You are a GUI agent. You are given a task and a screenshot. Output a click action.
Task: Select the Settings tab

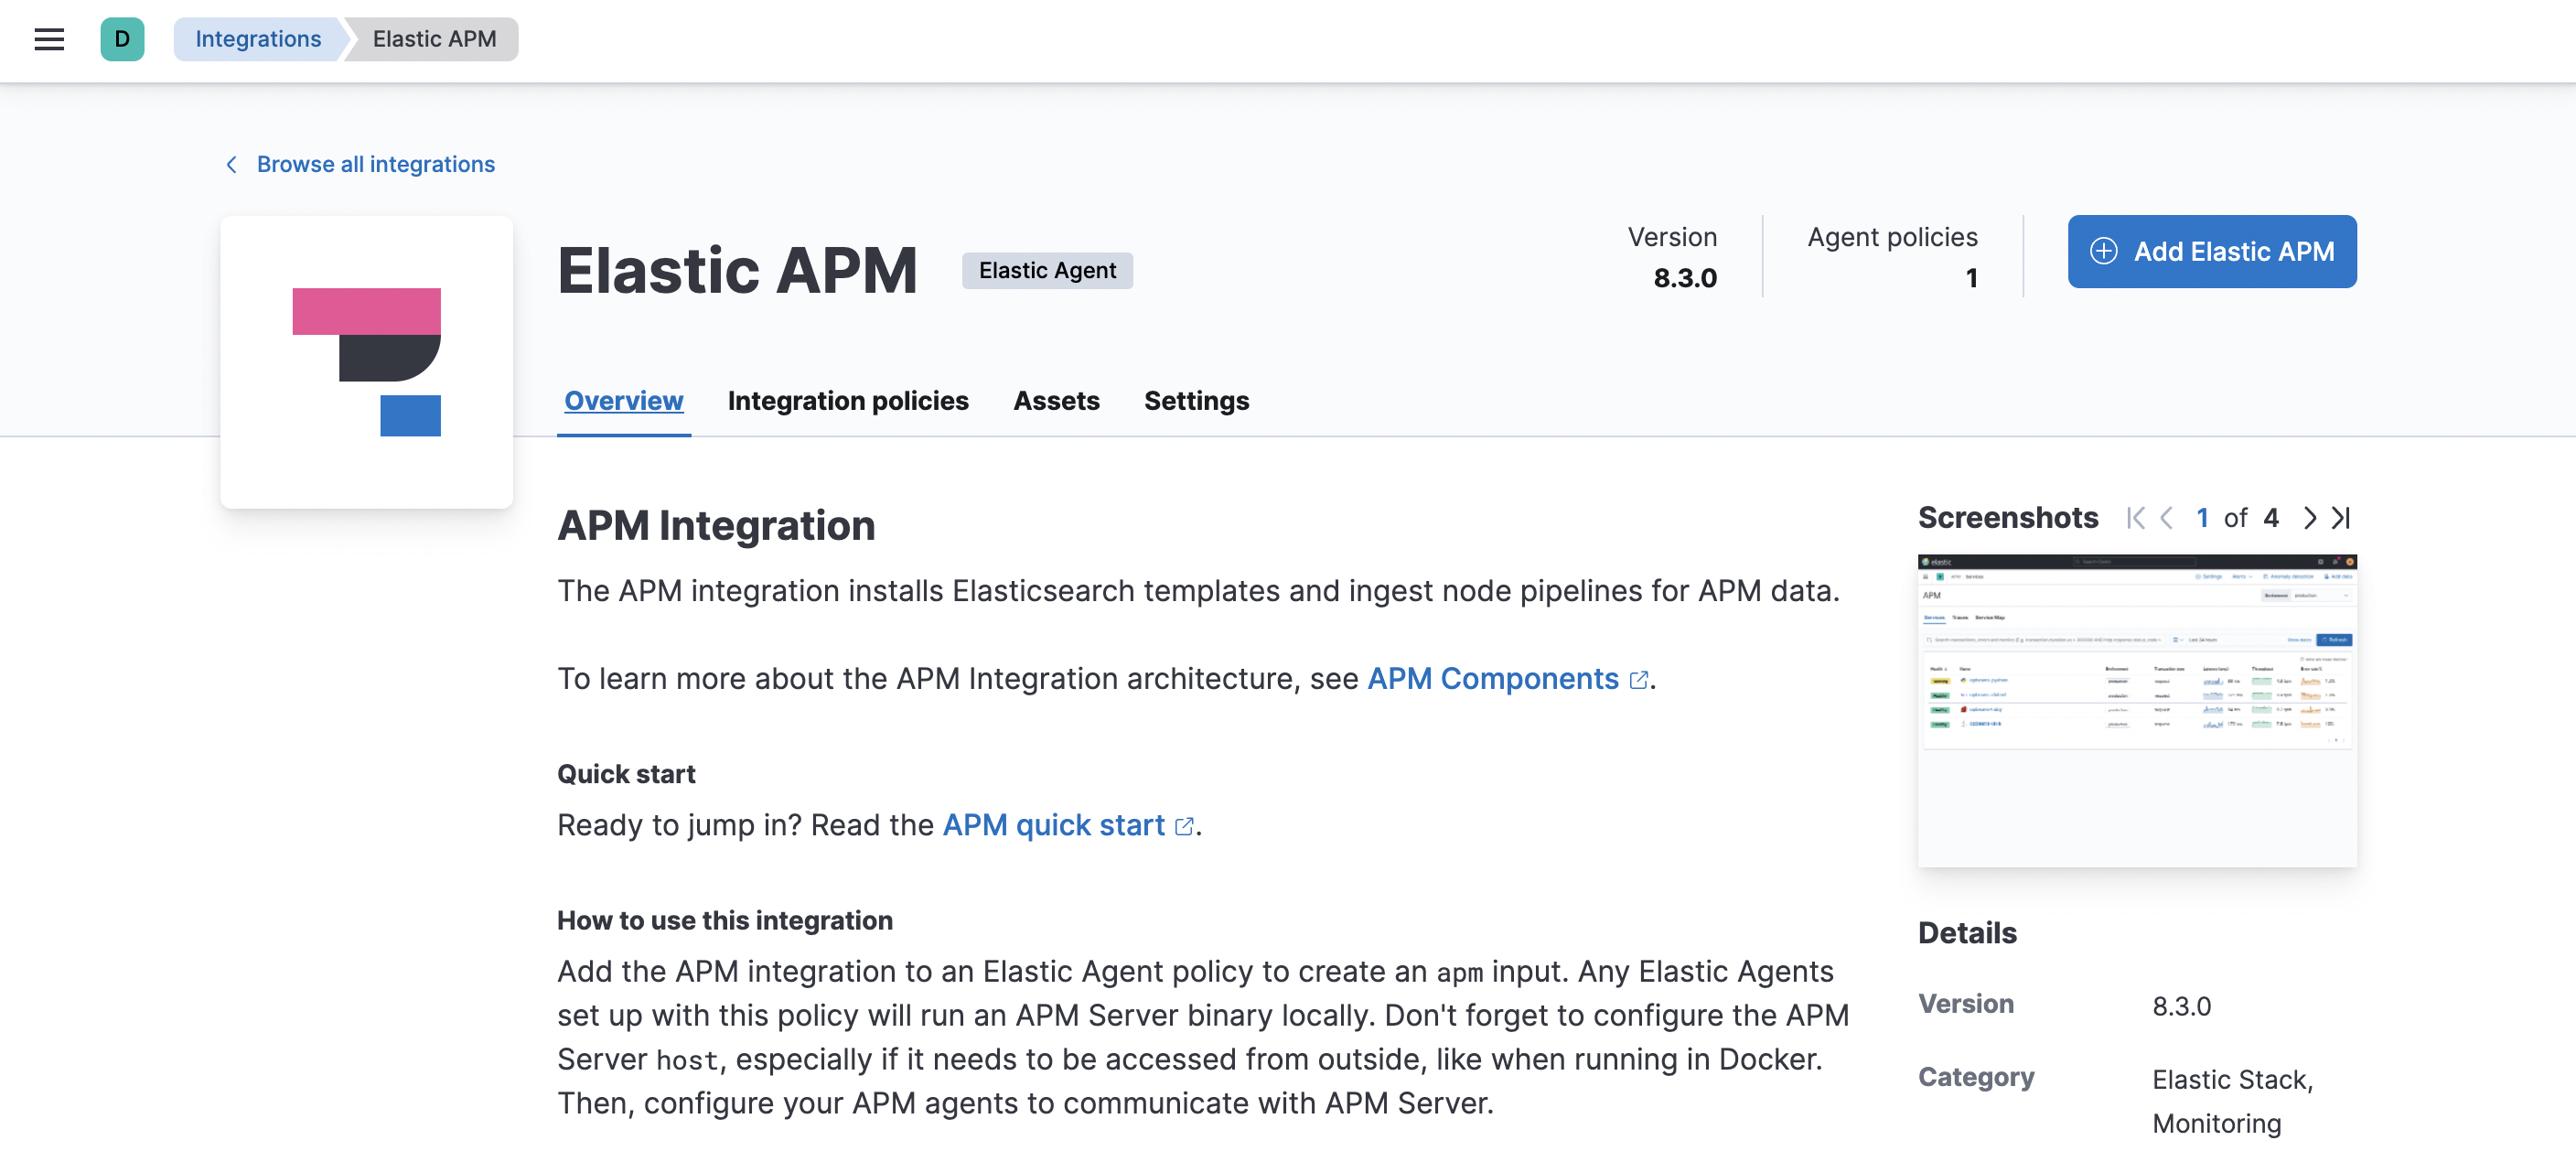coord(1196,401)
